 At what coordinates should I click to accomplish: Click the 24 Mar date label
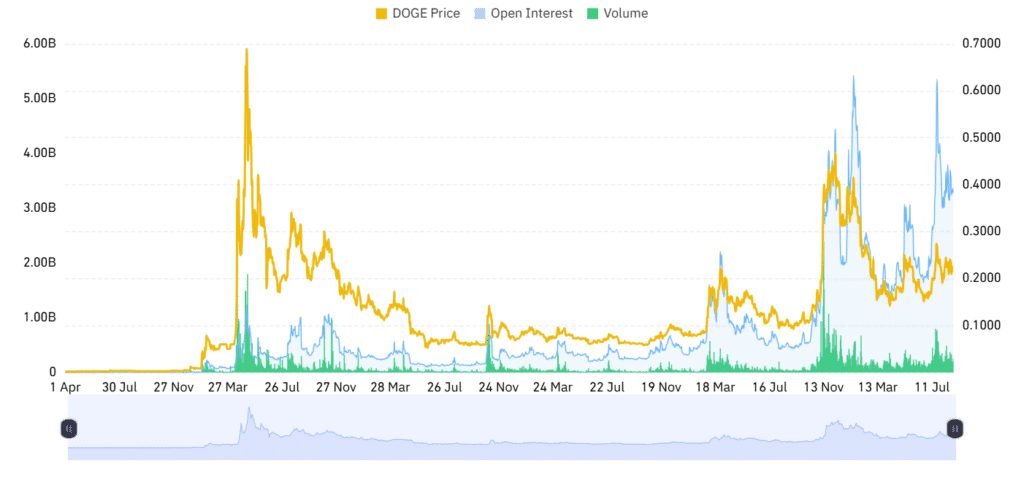[553, 387]
